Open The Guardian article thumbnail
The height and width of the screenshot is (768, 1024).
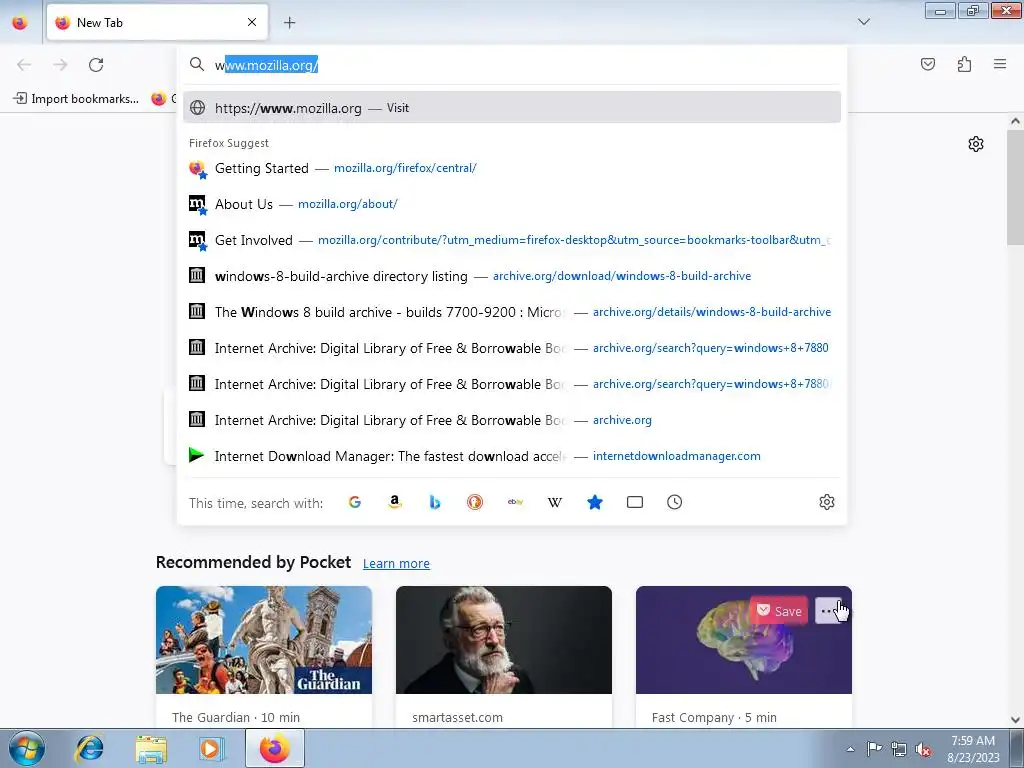tap(264, 640)
